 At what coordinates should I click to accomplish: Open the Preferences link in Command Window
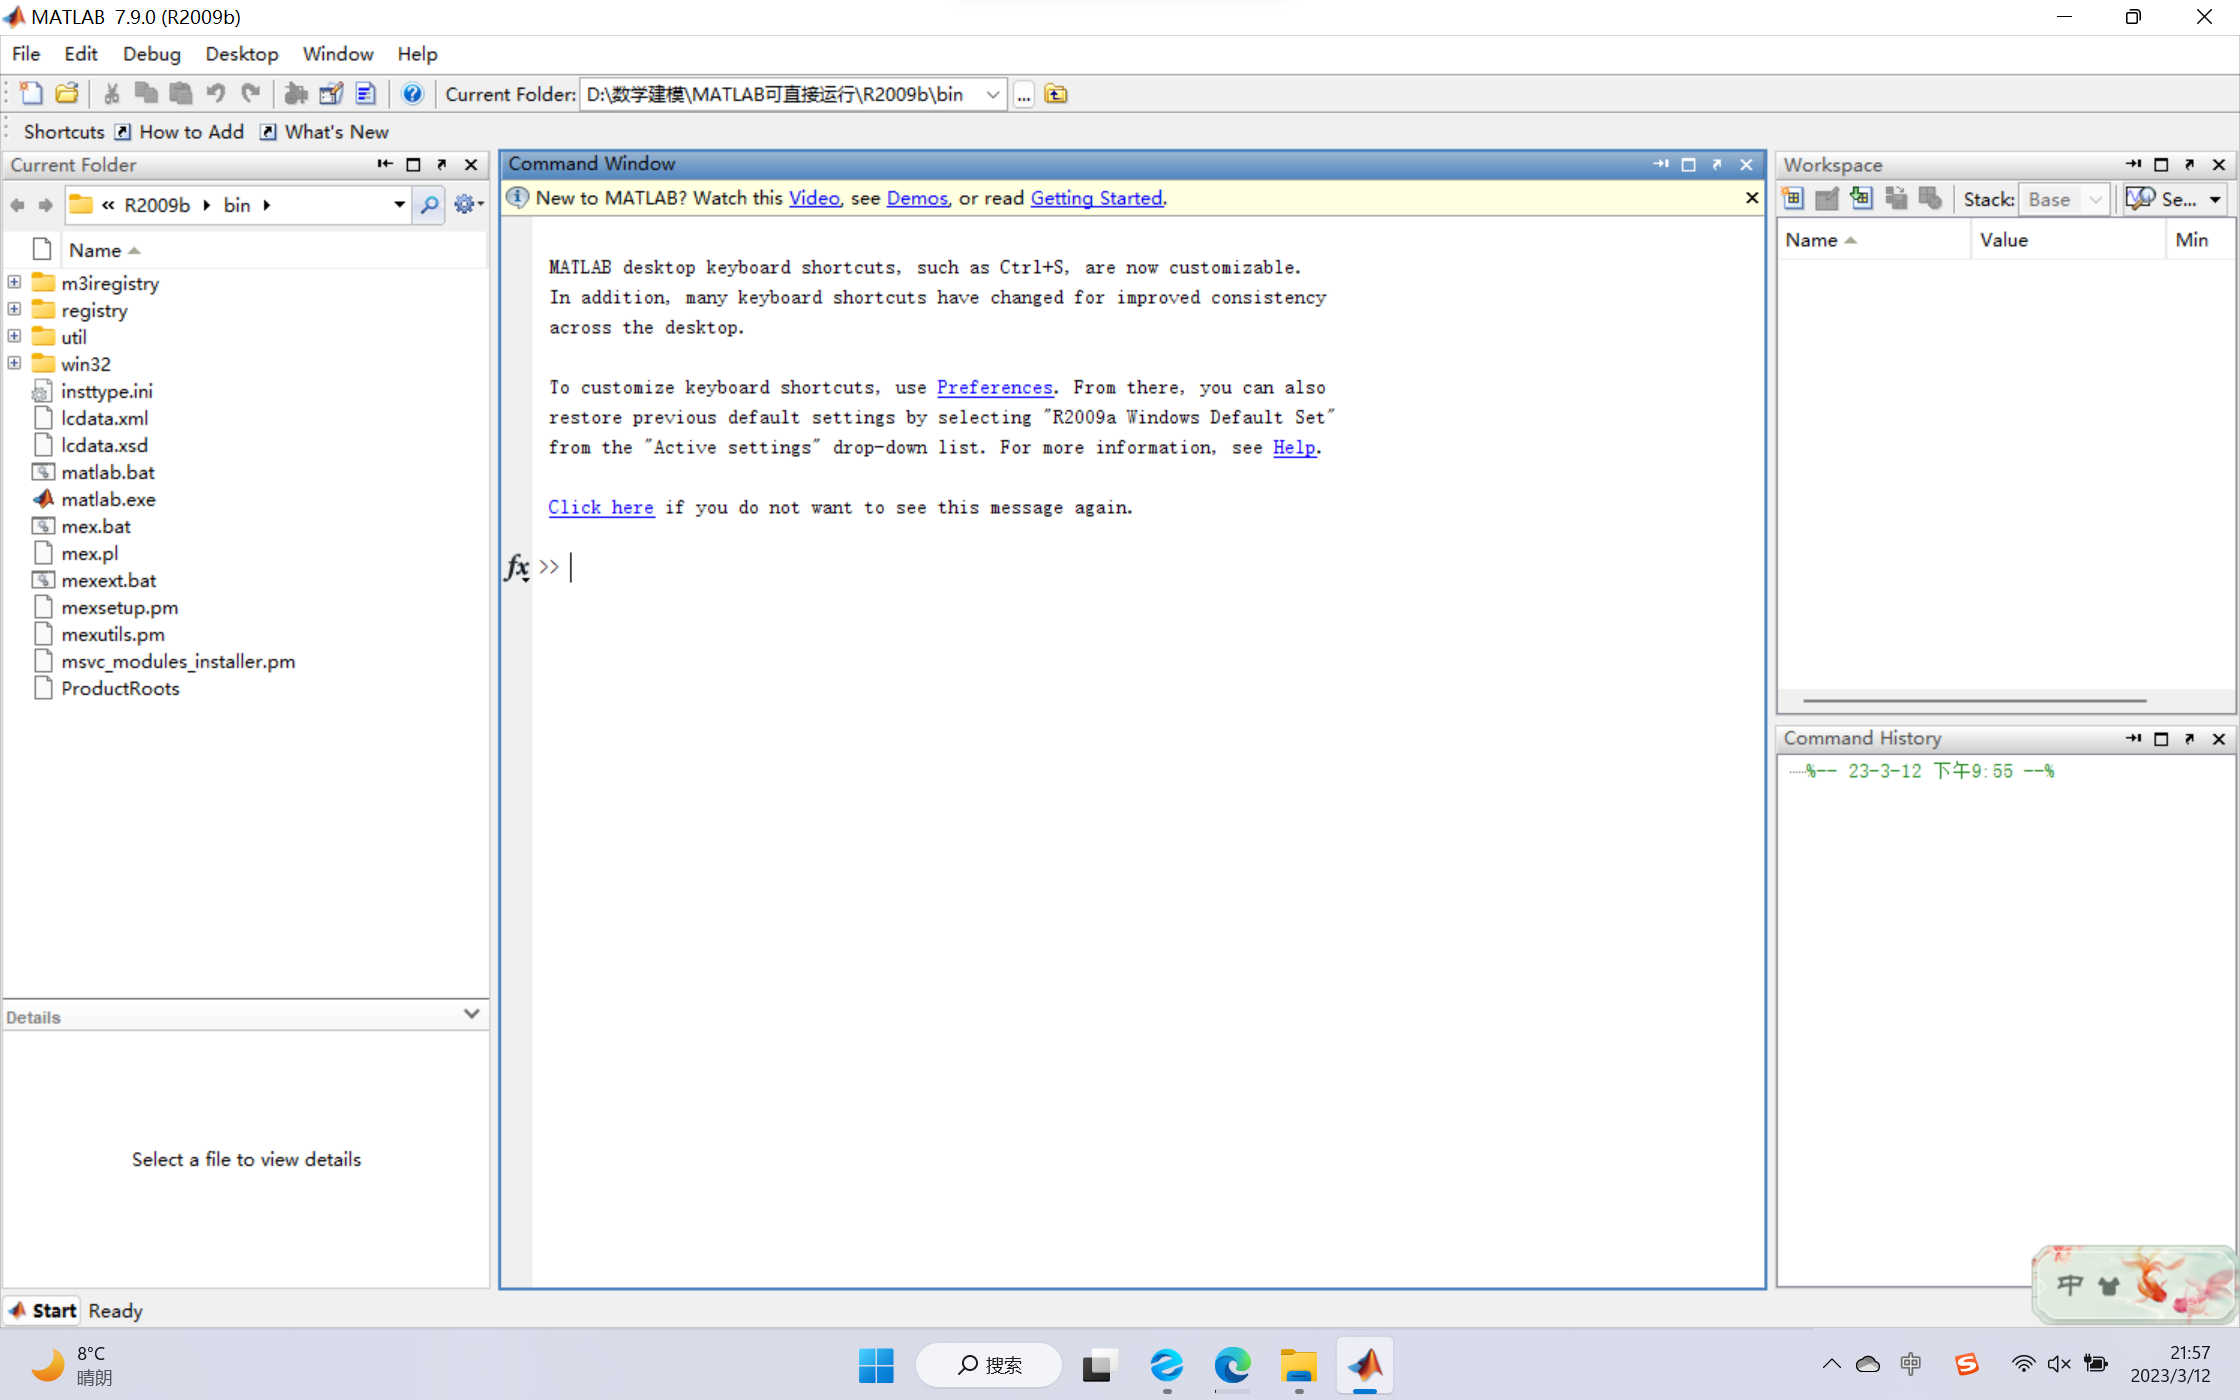(x=994, y=387)
